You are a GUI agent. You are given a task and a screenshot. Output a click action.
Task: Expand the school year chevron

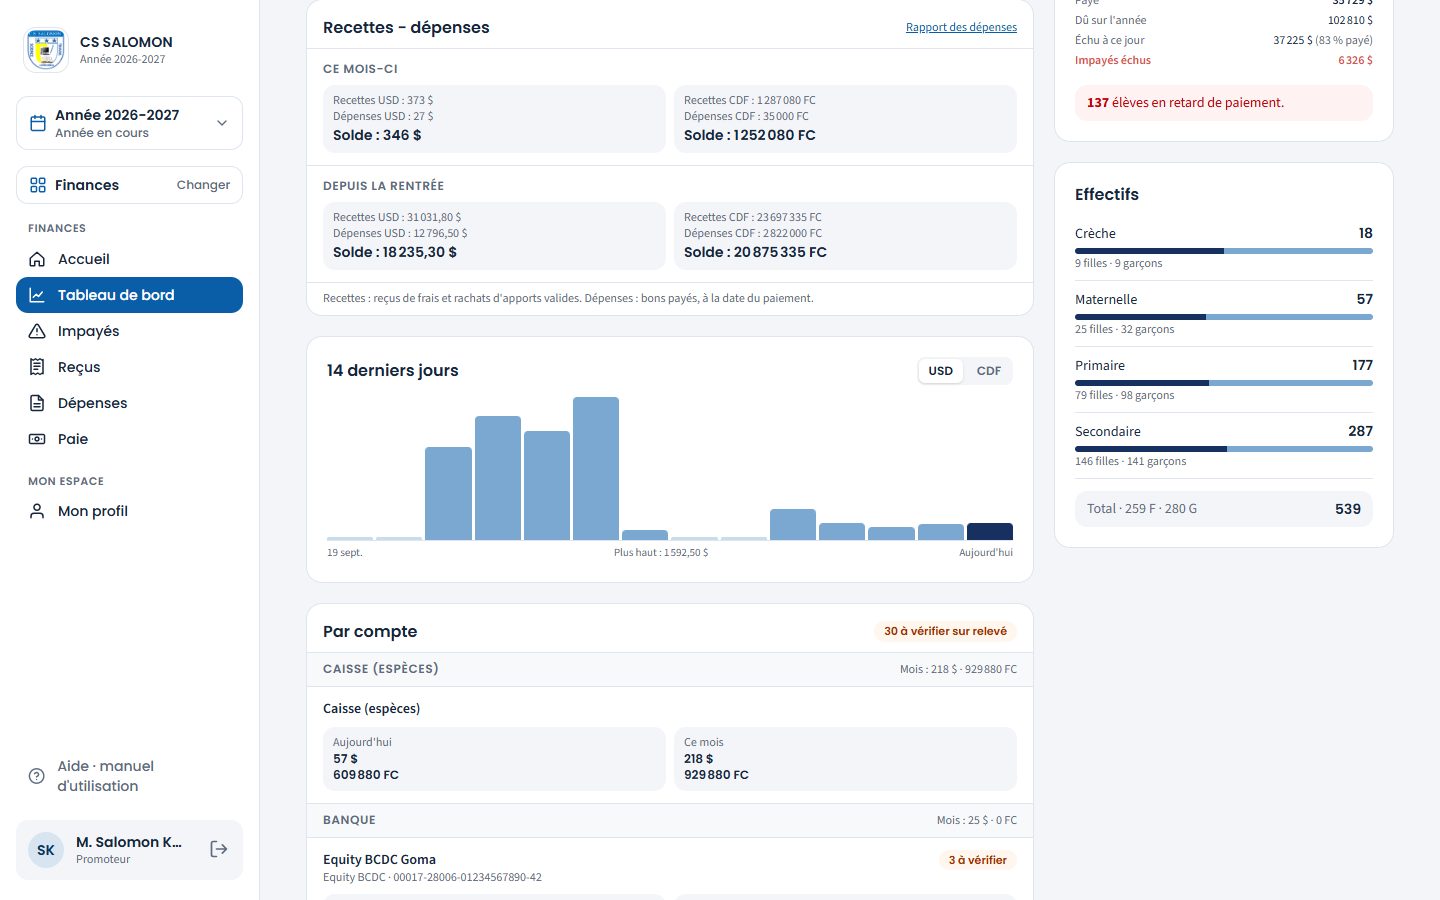[222, 123]
